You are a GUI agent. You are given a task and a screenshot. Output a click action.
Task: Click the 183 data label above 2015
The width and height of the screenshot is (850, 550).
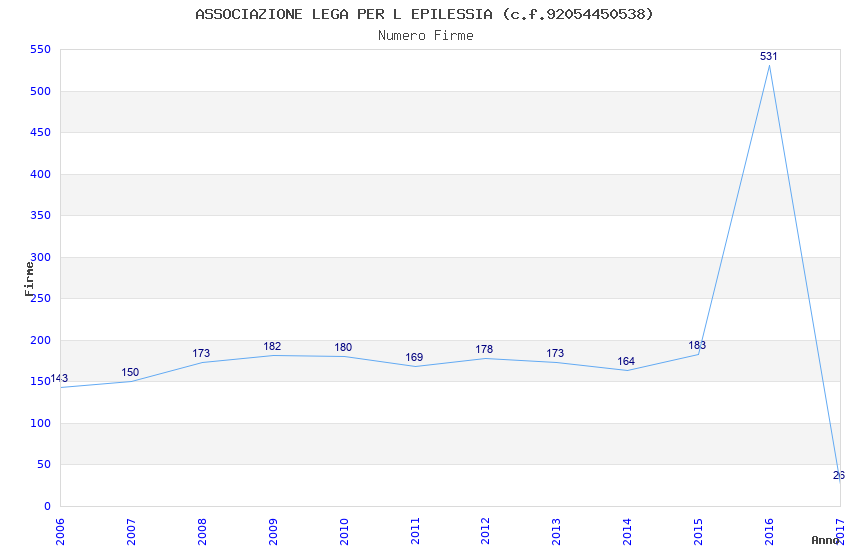(x=697, y=345)
